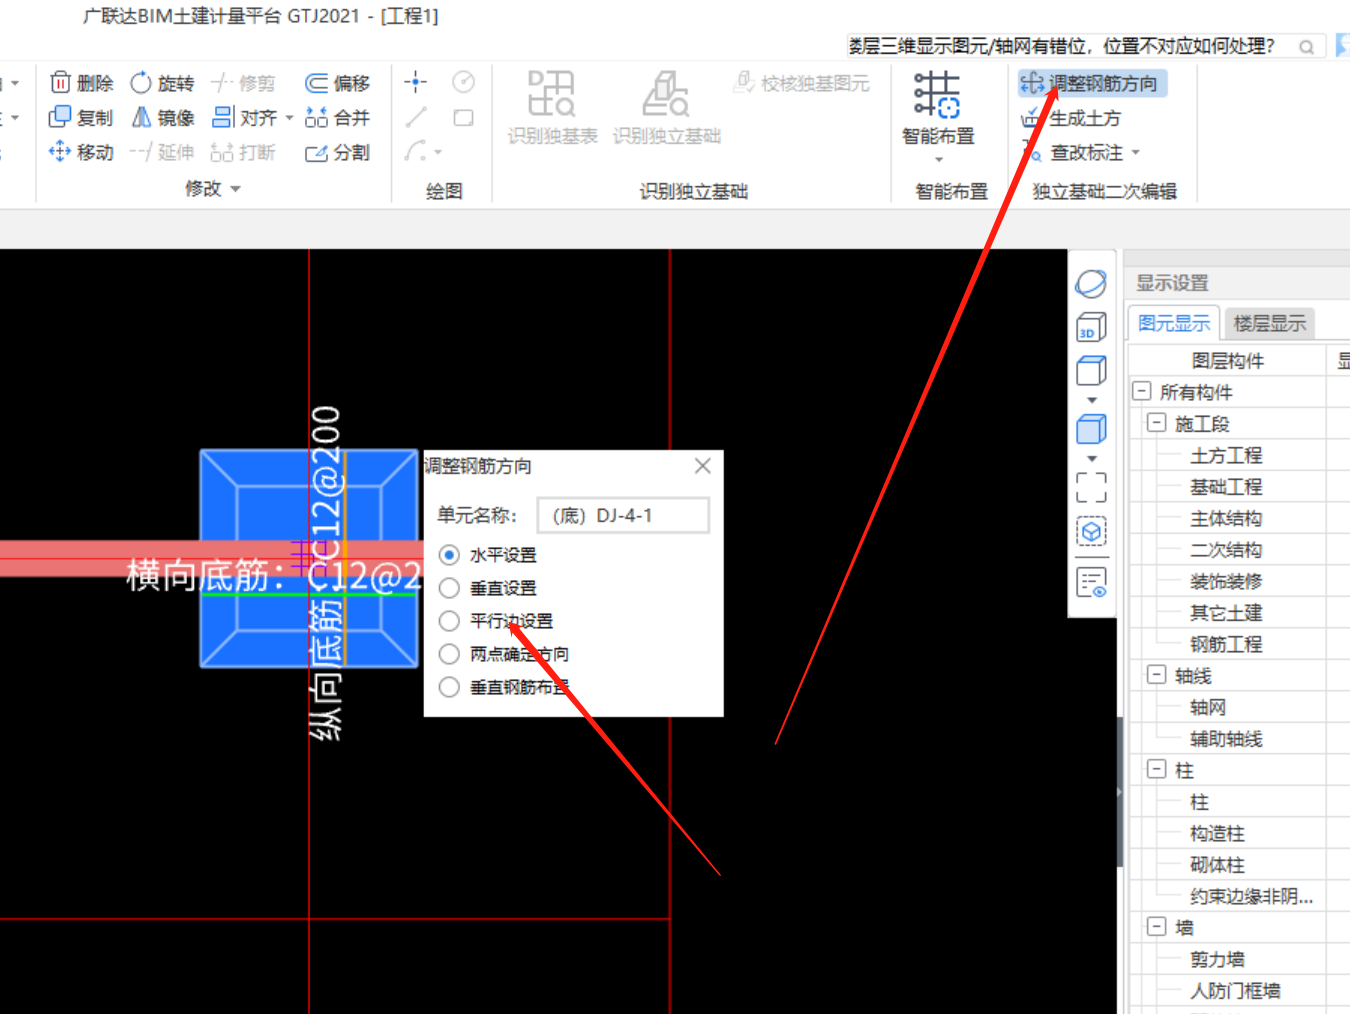Select the 延伸 (extend) tool
This screenshot has width=1350, height=1014.
click(x=162, y=152)
